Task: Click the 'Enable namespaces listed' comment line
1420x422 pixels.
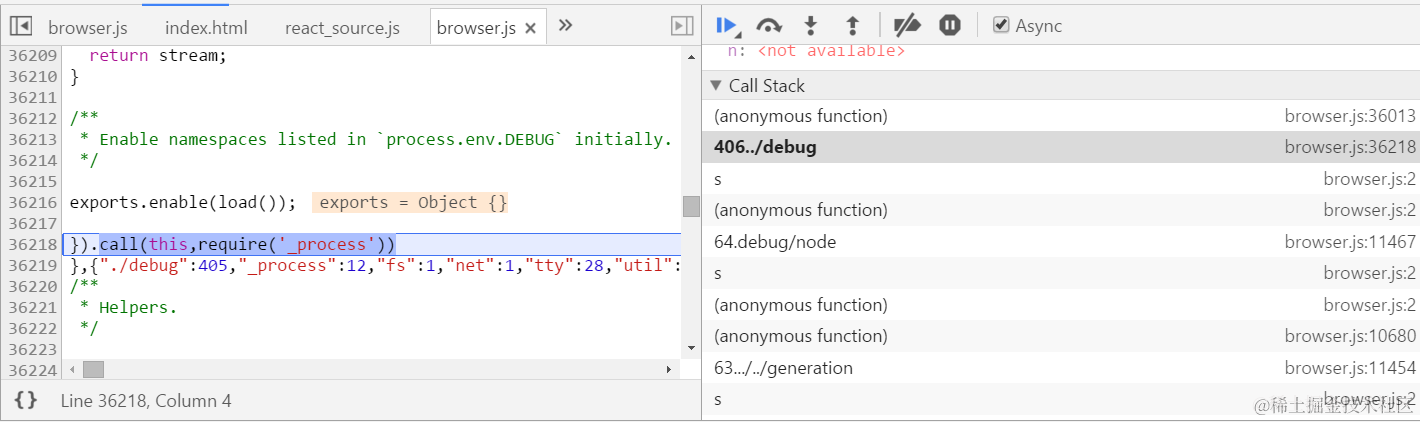Action: pos(376,140)
